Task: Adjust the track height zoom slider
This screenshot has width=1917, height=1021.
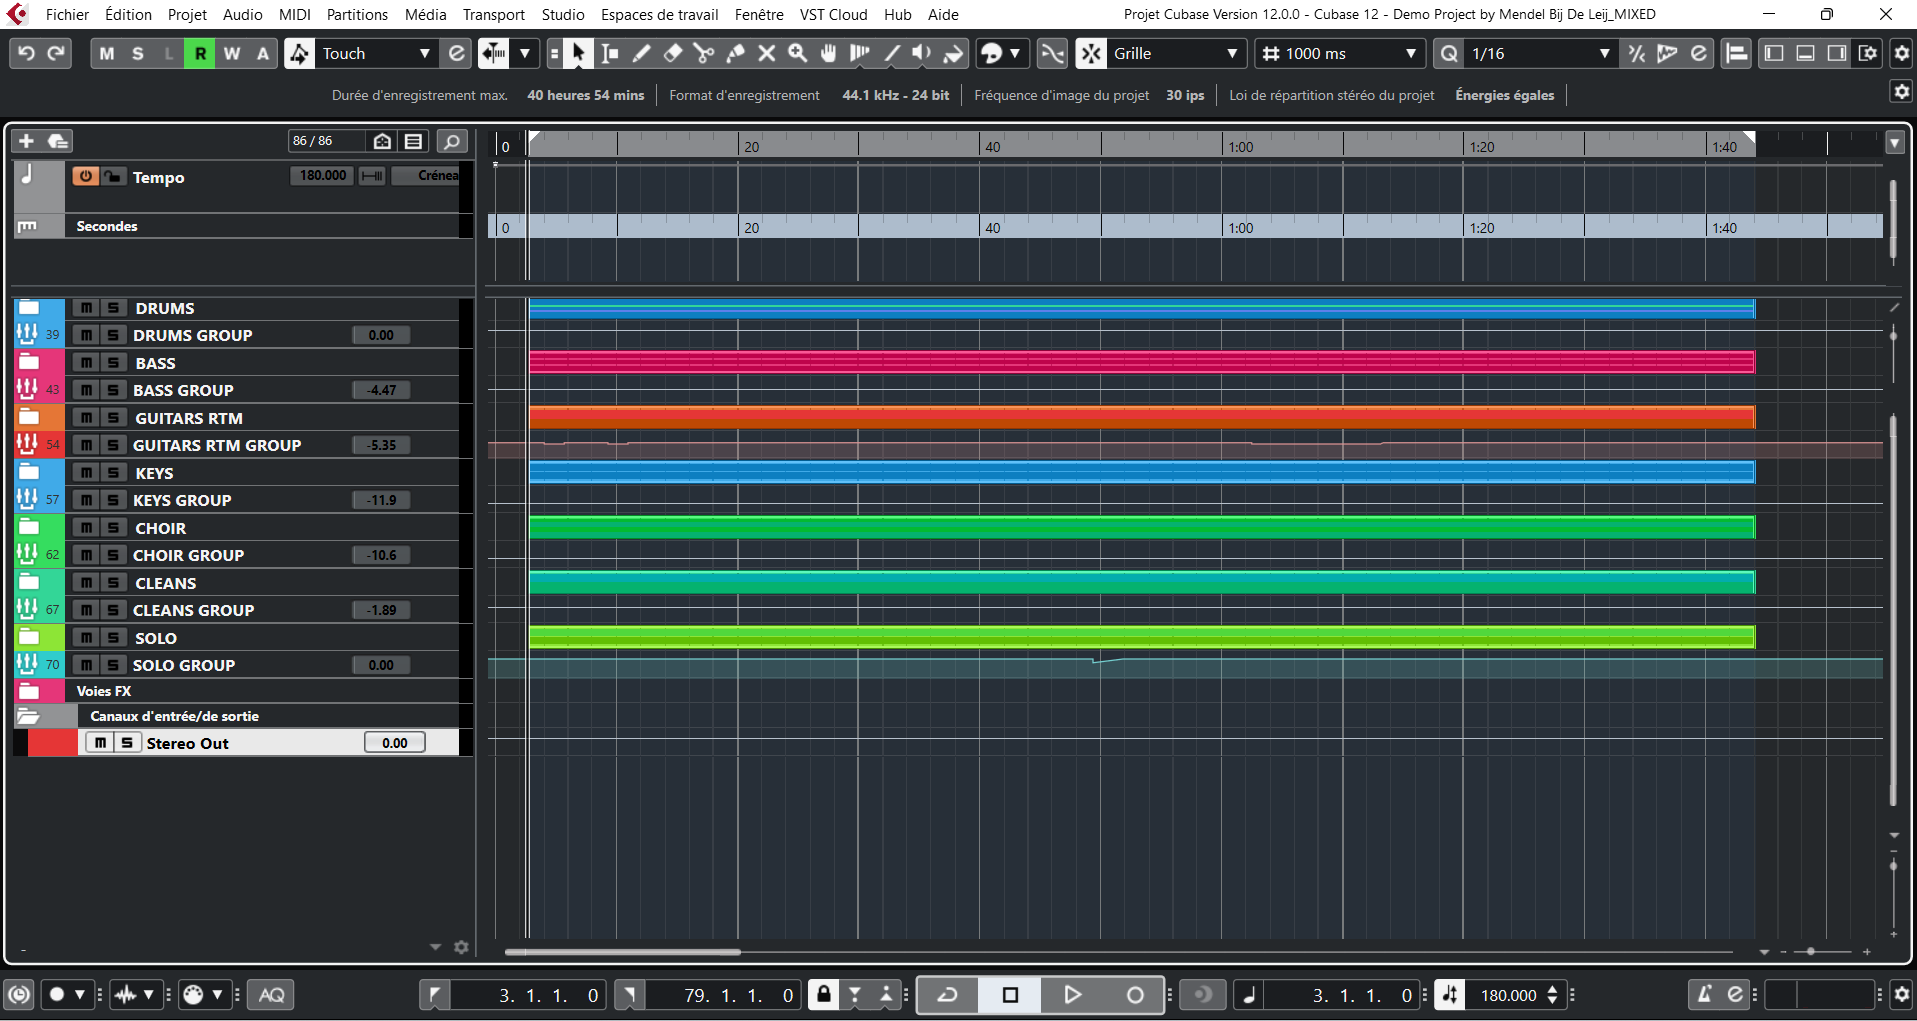Action: tap(1894, 866)
